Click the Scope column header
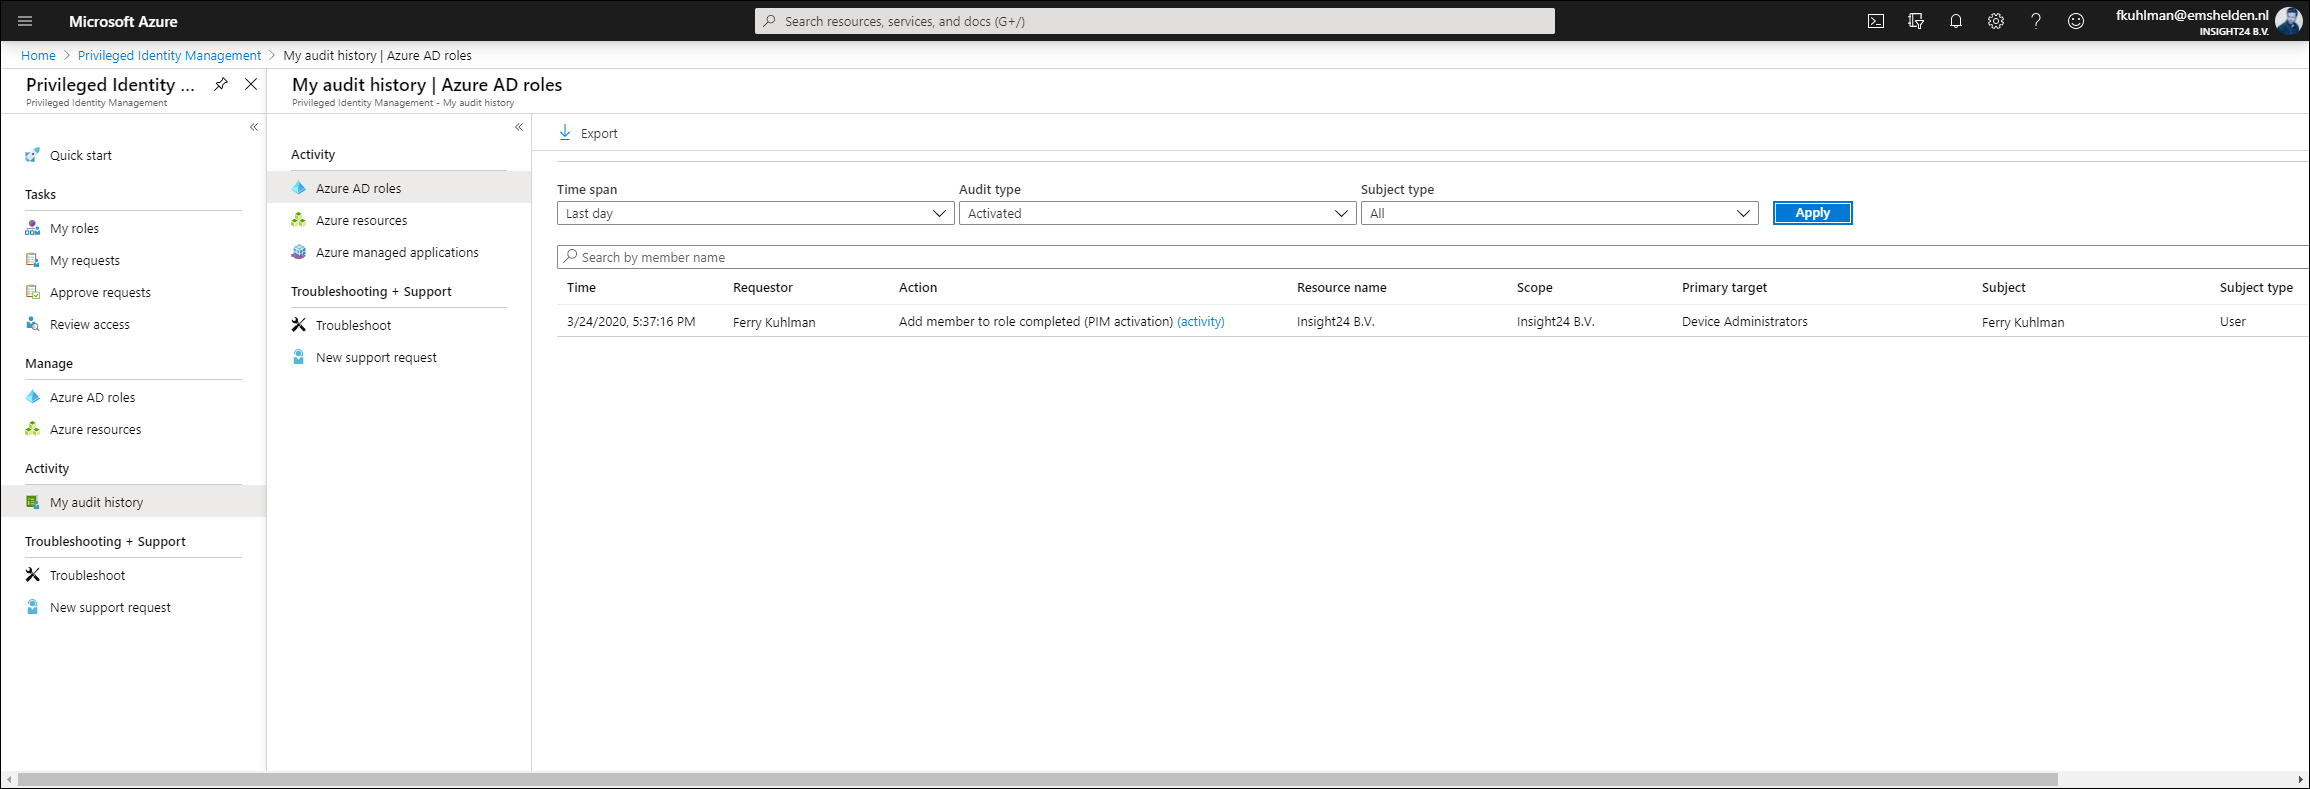Image resolution: width=2310 pixels, height=789 pixels. coord(1534,287)
